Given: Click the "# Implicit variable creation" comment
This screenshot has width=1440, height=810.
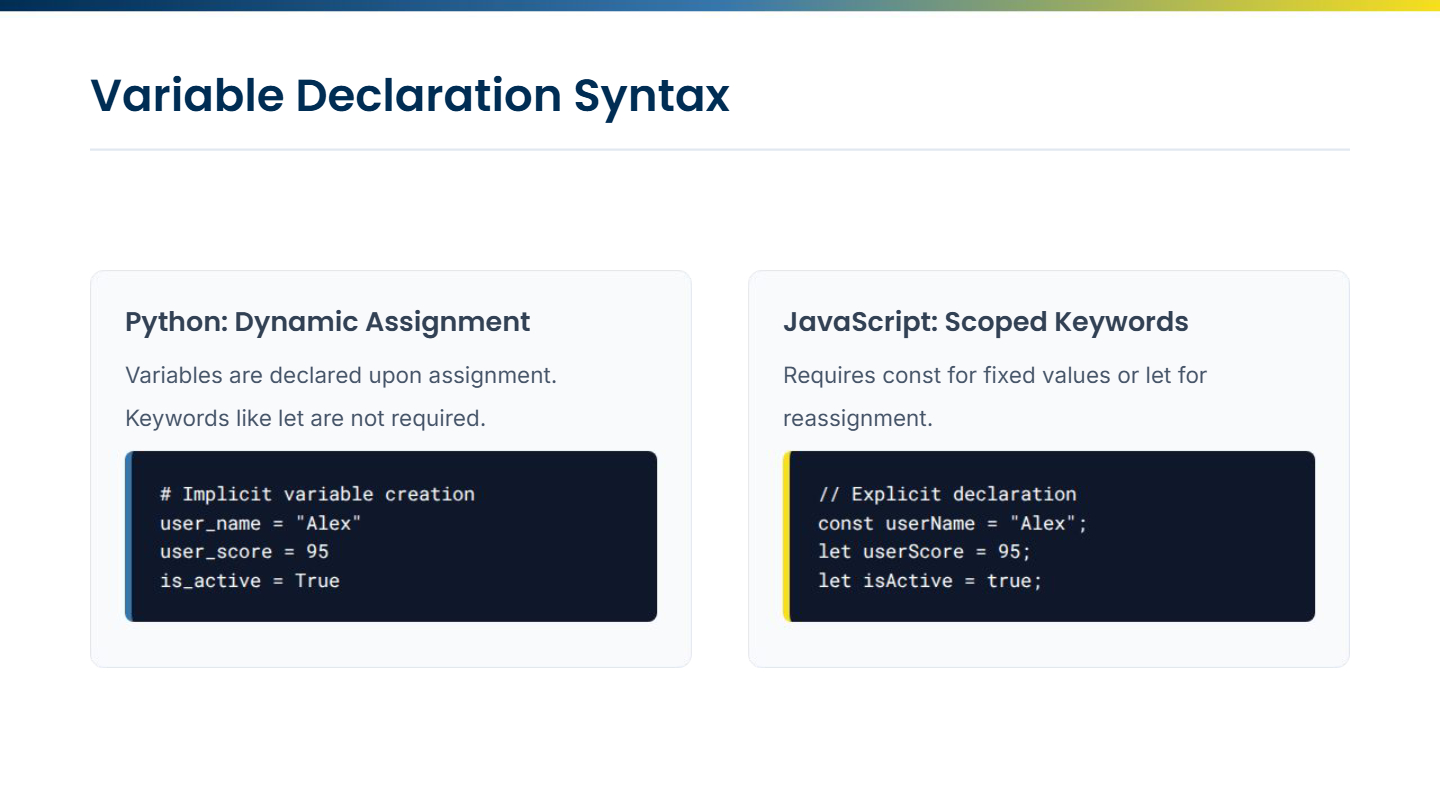Looking at the screenshot, I should point(317,494).
